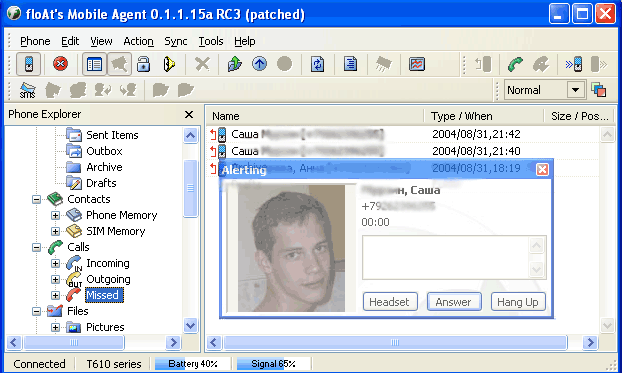
Task: Expand the Missed calls node
Action: tap(56, 296)
